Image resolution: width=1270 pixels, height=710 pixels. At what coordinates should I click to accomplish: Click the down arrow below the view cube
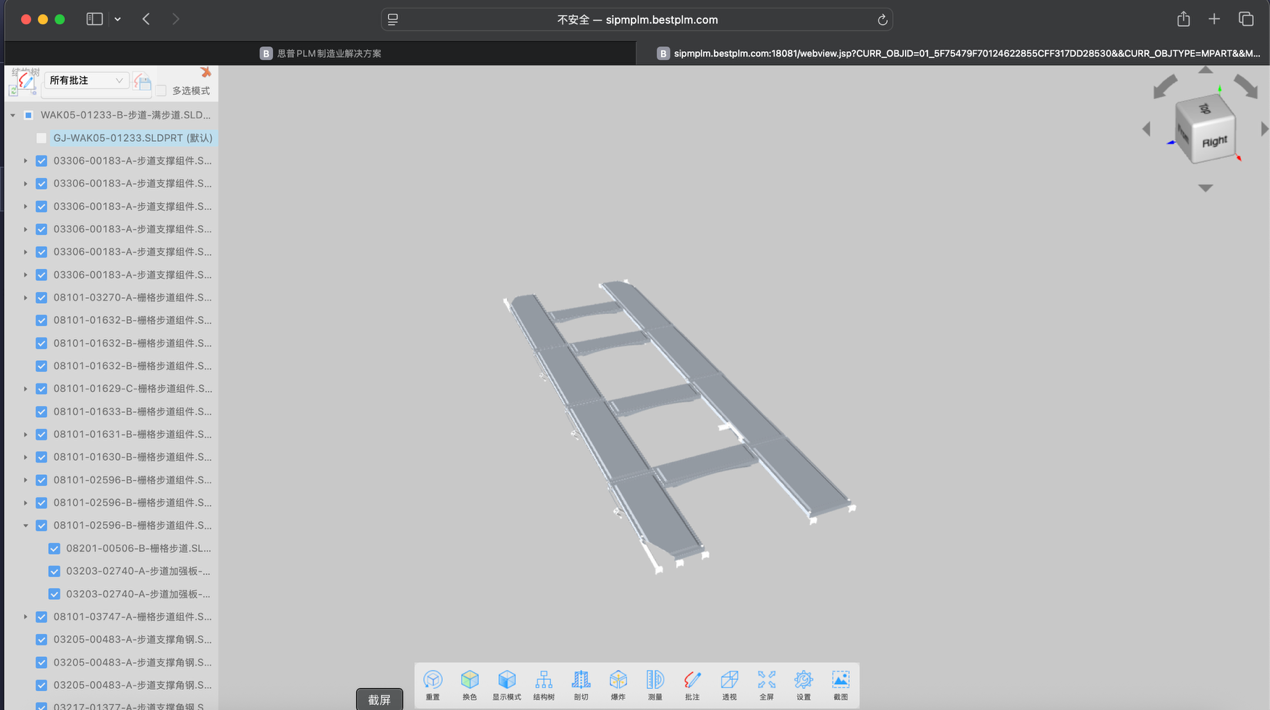click(x=1205, y=188)
